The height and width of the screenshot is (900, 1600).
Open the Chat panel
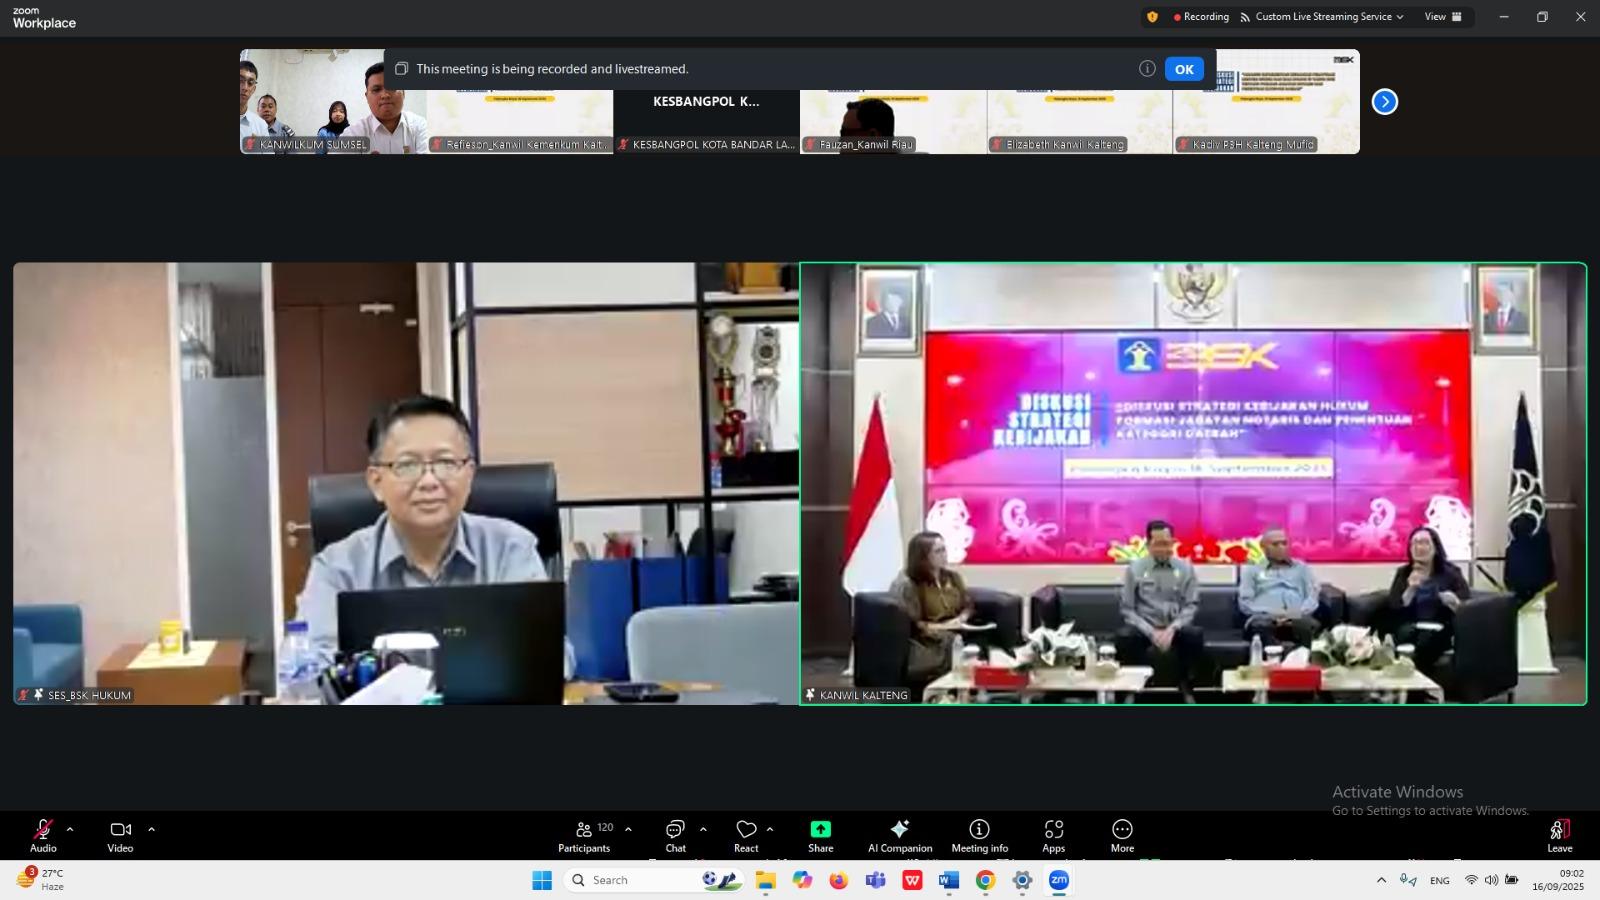[x=675, y=836]
